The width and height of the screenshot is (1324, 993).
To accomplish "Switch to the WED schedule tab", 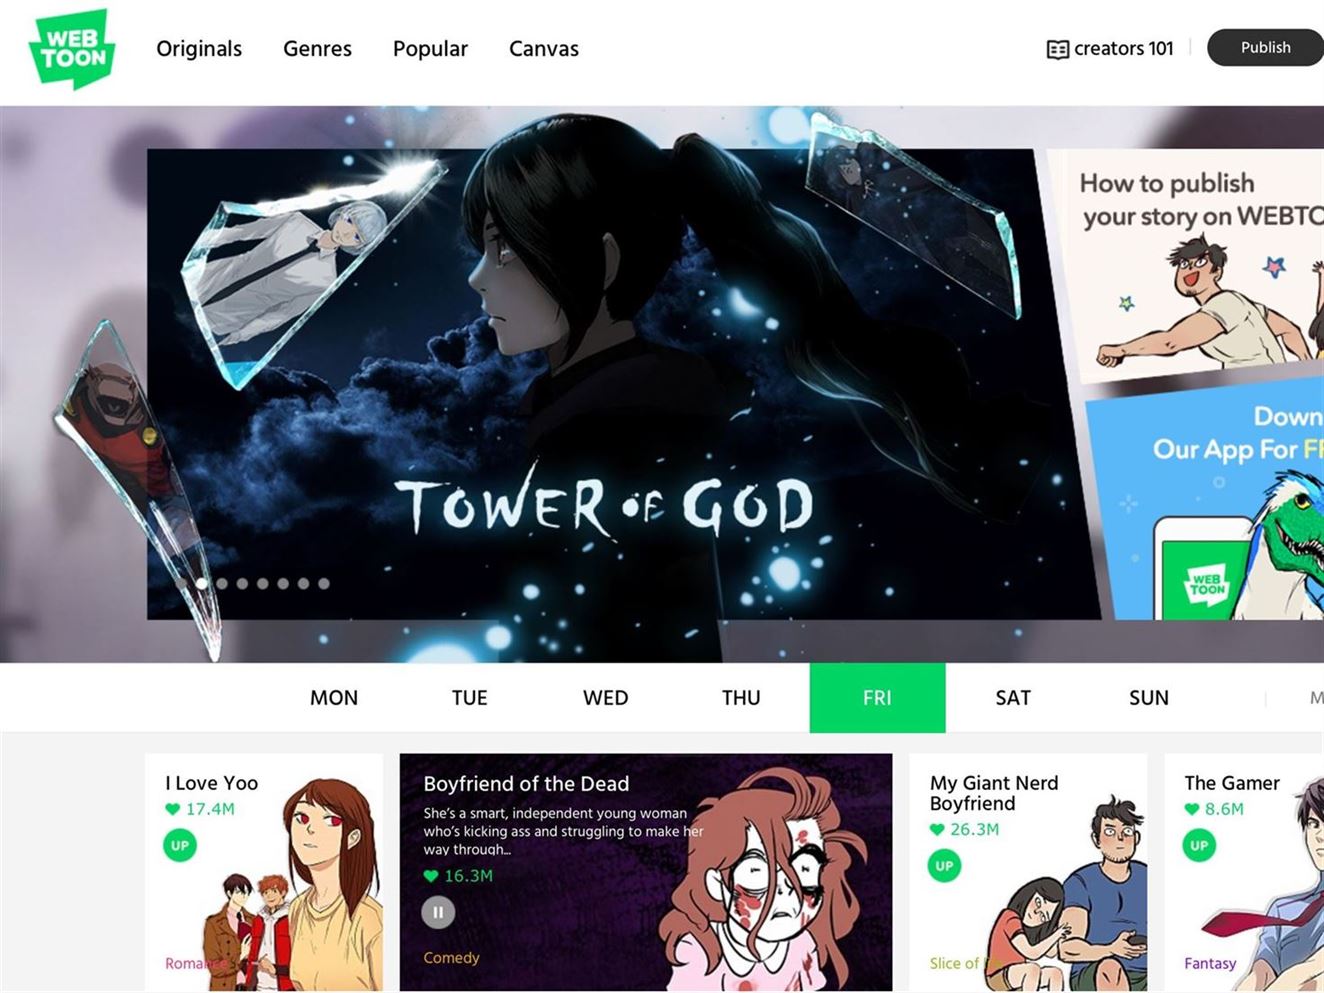I will click(x=606, y=698).
